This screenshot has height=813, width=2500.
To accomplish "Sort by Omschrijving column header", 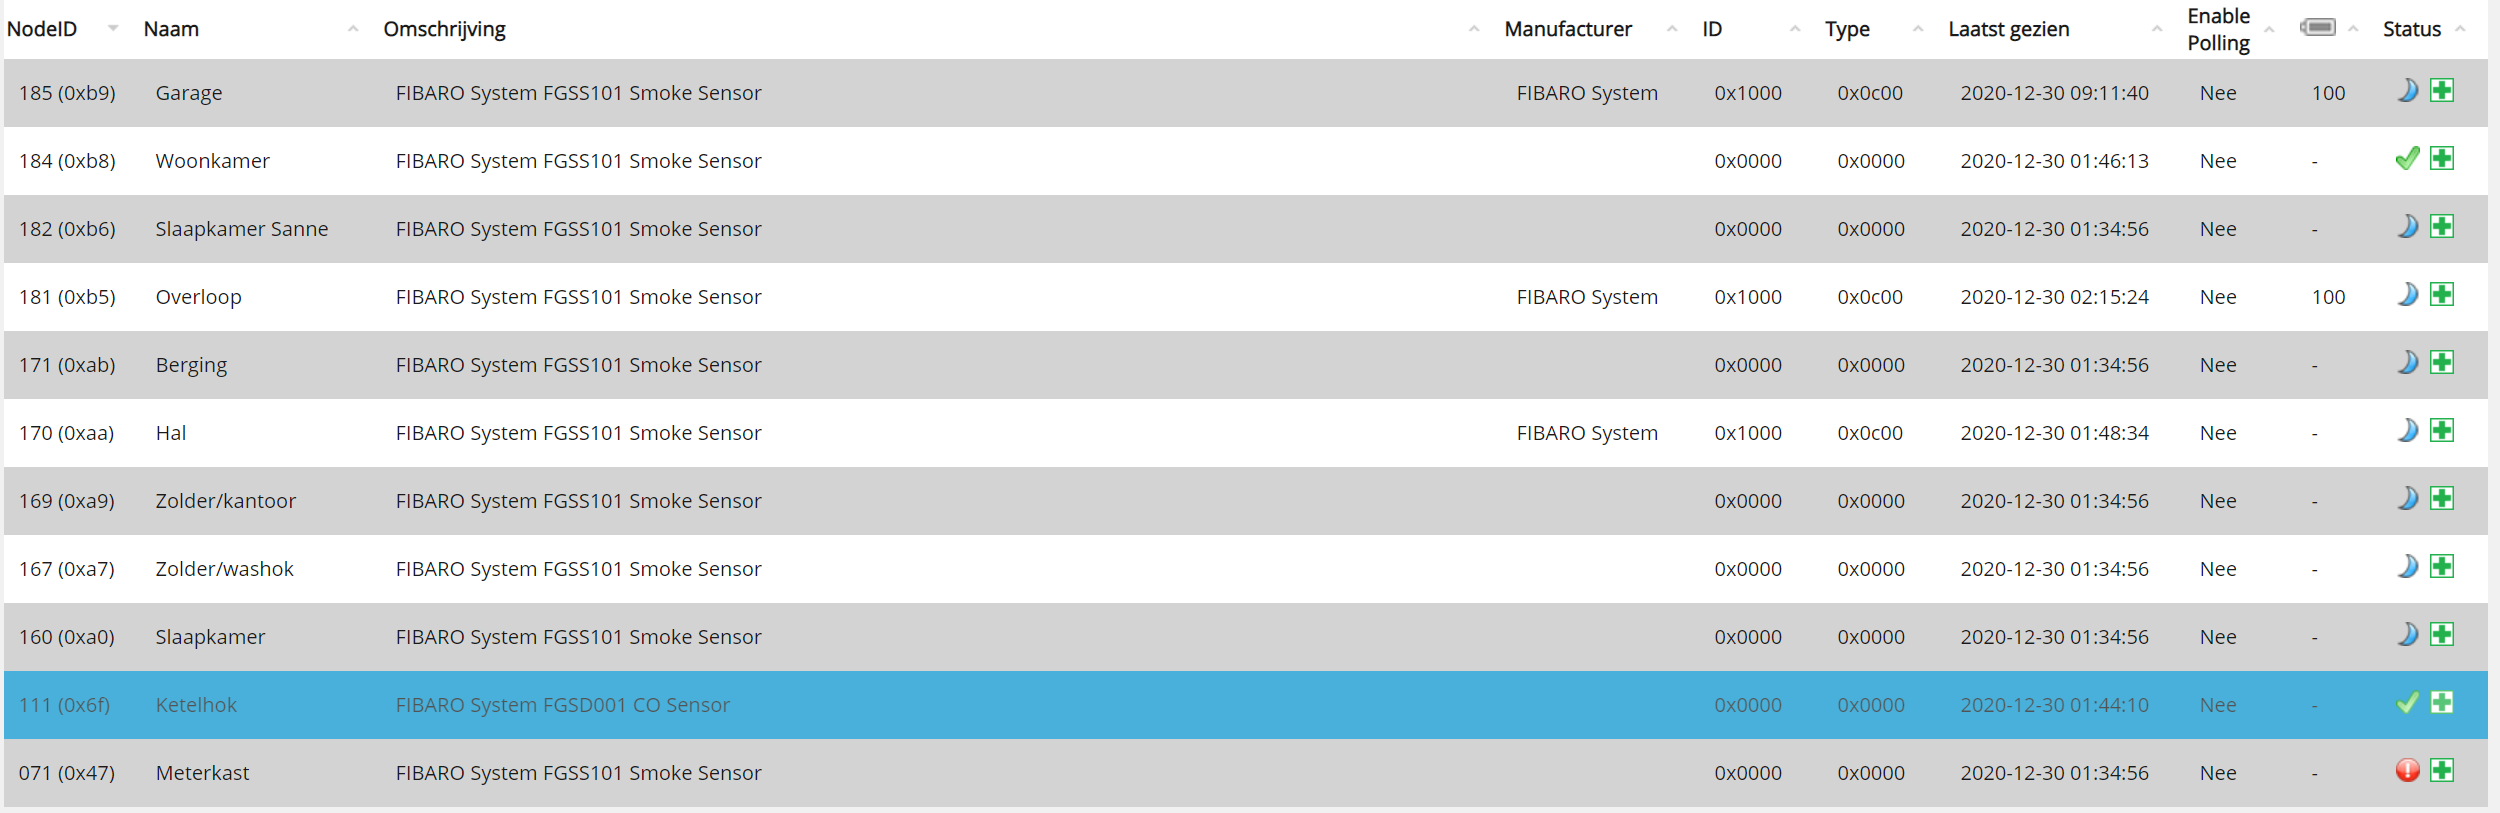I will (x=444, y=29).
